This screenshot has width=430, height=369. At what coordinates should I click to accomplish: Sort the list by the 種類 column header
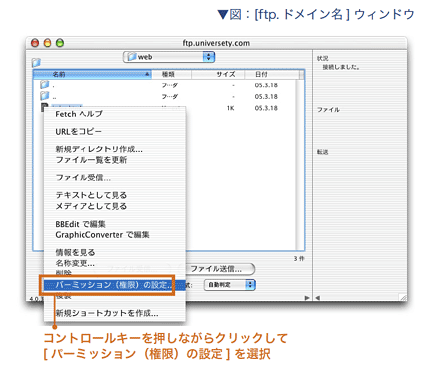pos(171,74)
